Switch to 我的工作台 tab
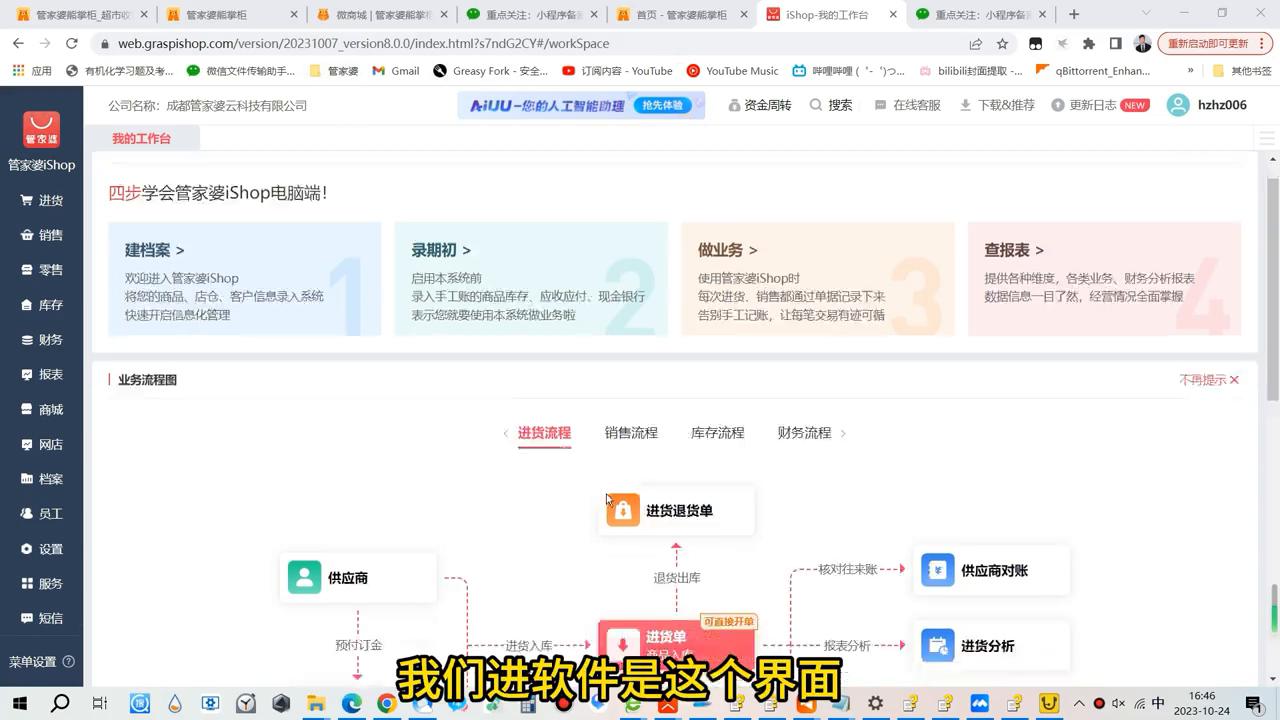This screenshot has width=1280, height=720. tap(141, 139)
